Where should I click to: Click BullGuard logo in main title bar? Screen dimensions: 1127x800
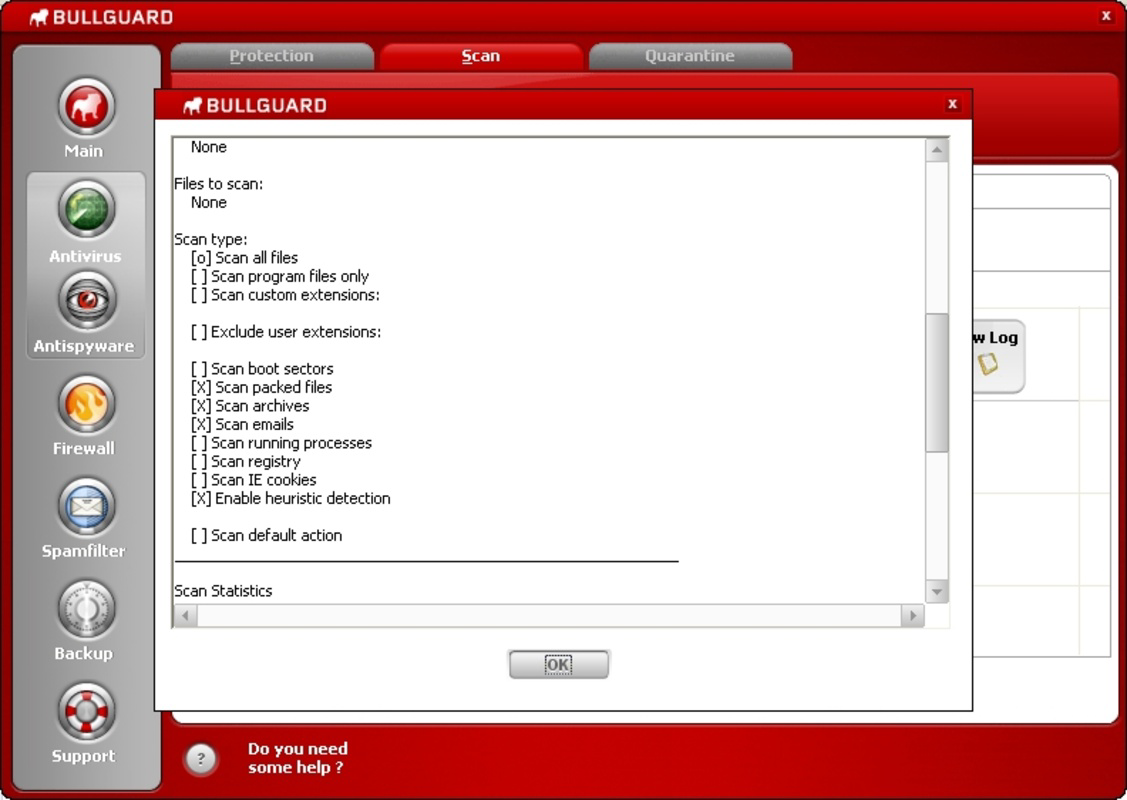coord(101,17)
